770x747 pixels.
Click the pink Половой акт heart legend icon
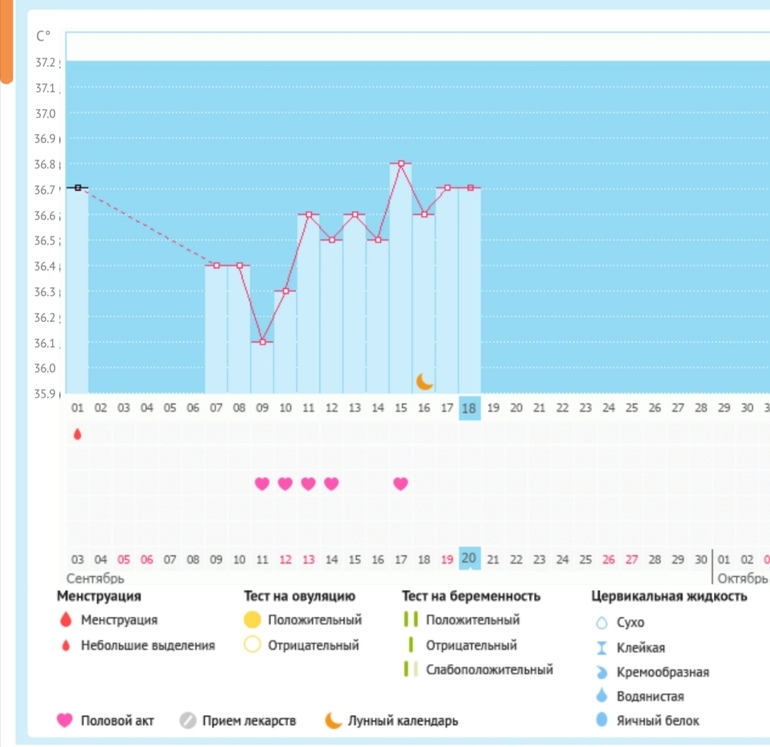click(66, 720)
